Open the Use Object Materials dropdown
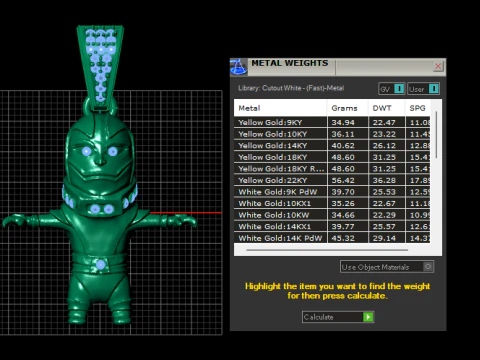480x360 pixels. [387, 267]
